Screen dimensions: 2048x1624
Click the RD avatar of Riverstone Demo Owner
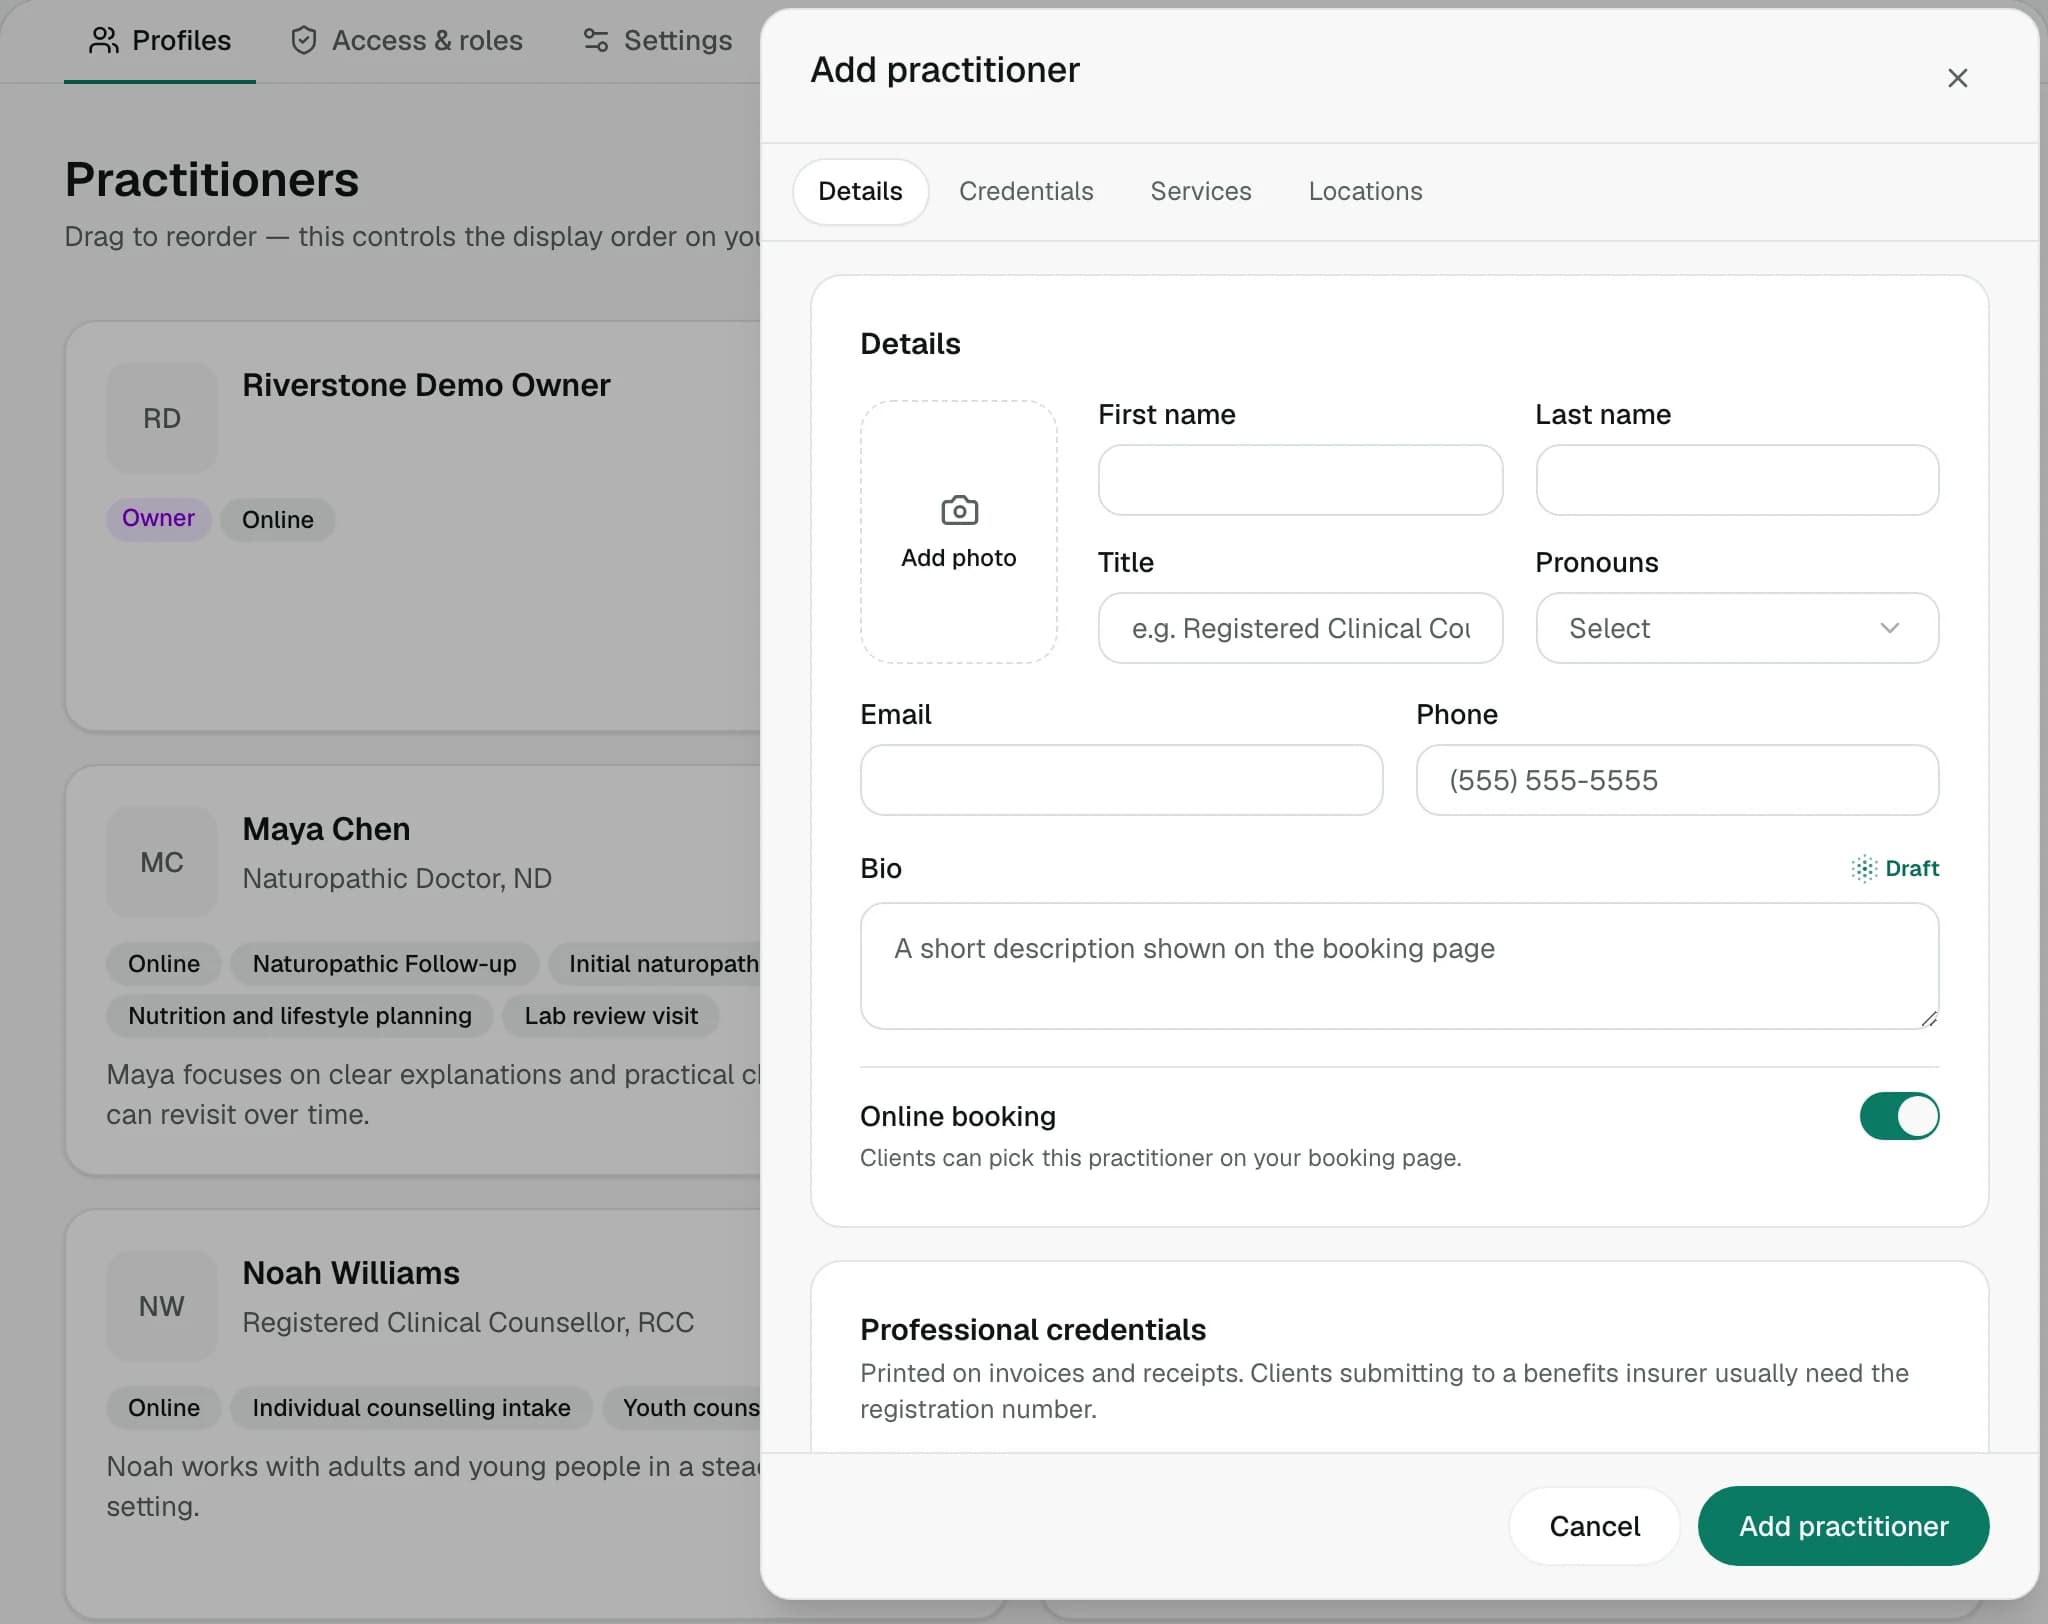tap(162, 418)
